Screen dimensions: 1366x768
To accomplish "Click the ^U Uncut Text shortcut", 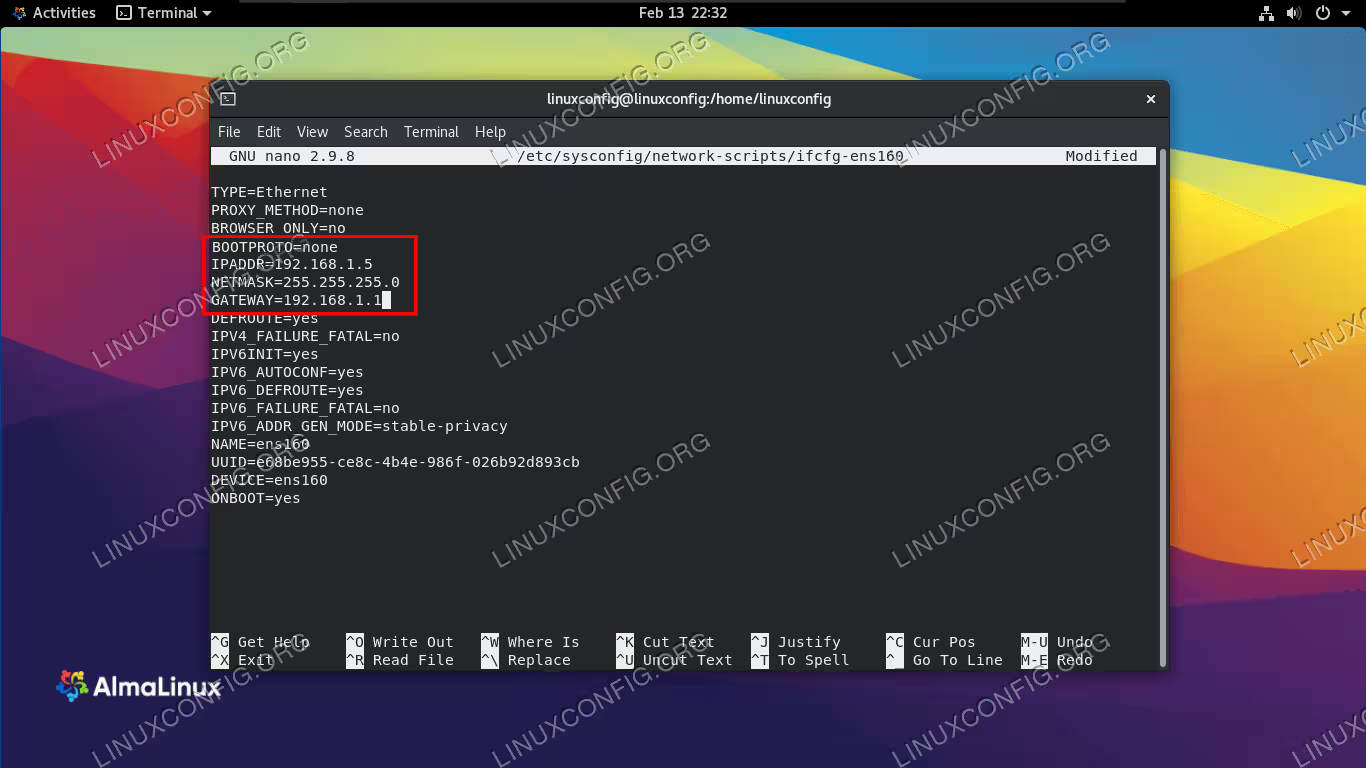I will pyautogui.click(x=674, y=660).
